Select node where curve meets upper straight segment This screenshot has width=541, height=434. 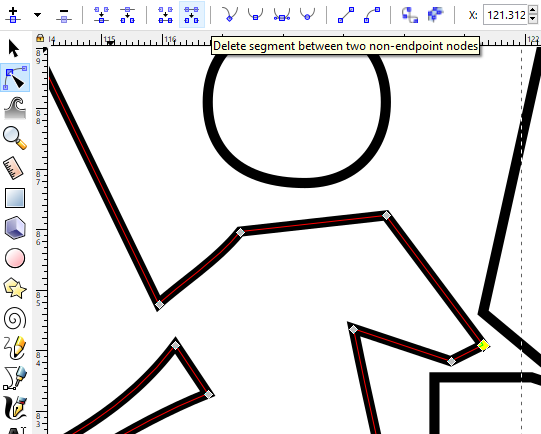pyautogui.click(x=240, y=233)
